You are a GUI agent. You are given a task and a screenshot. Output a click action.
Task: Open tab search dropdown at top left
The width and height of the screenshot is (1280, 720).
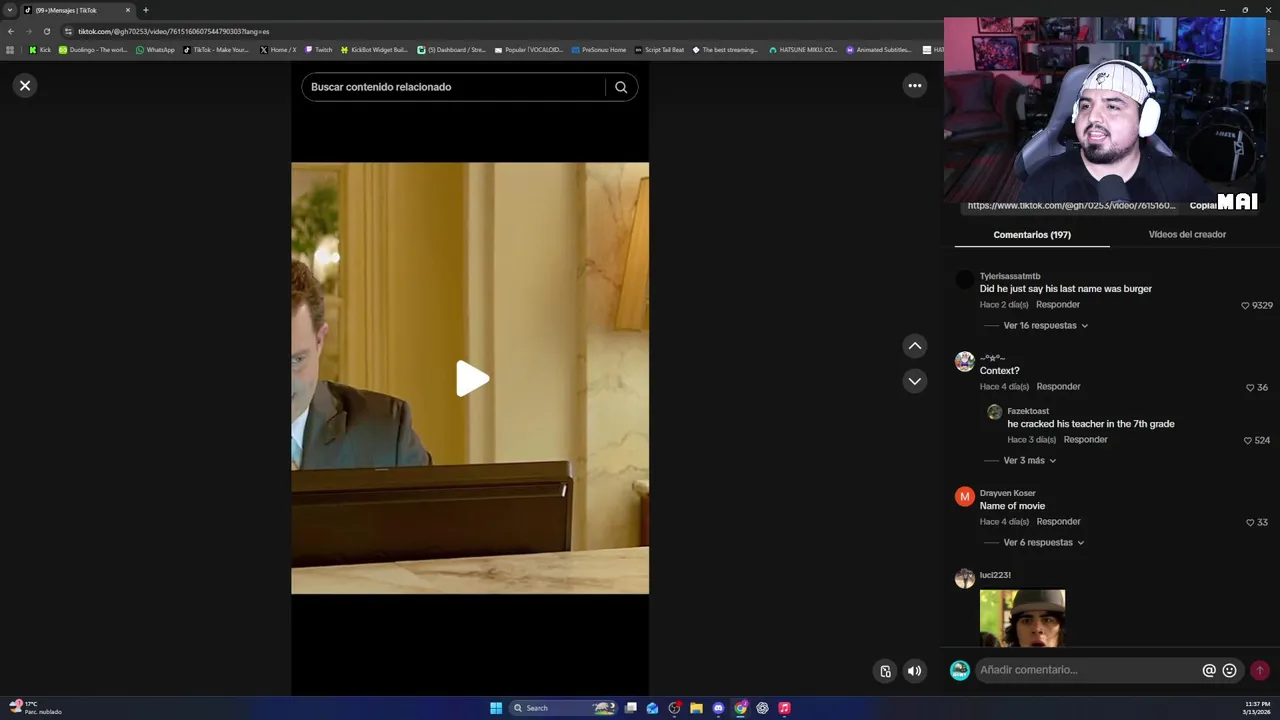[x=10, y=10]
